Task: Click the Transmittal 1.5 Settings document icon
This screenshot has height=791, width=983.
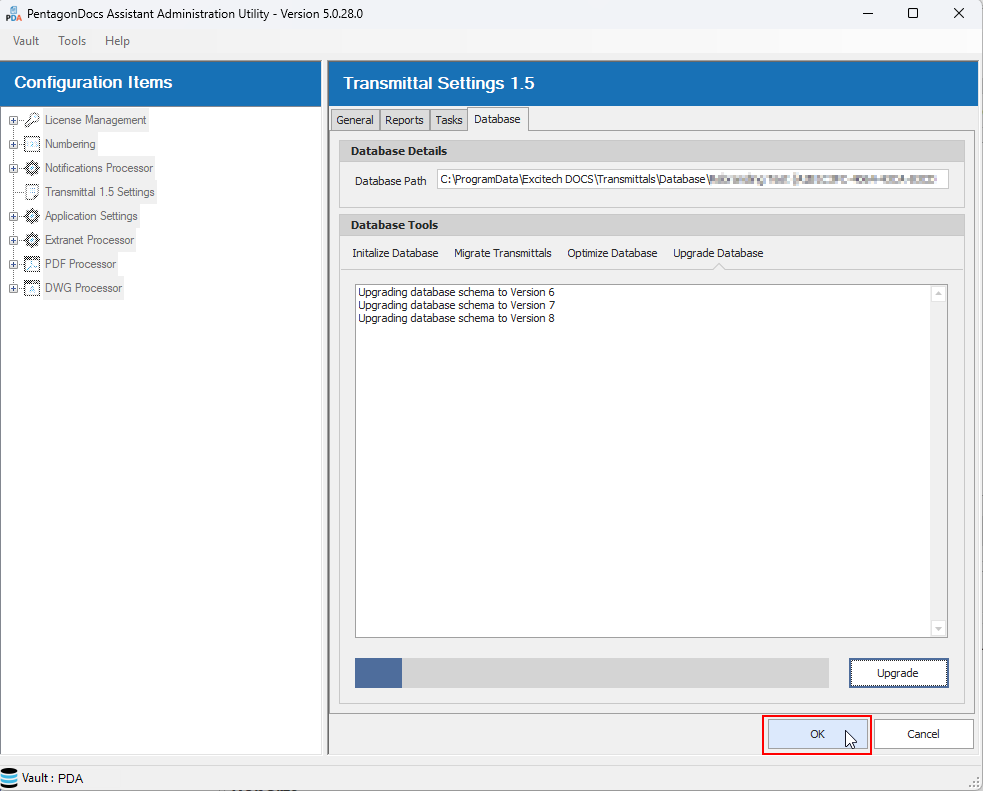Action: pyautogui.click(x=32, y=192)
